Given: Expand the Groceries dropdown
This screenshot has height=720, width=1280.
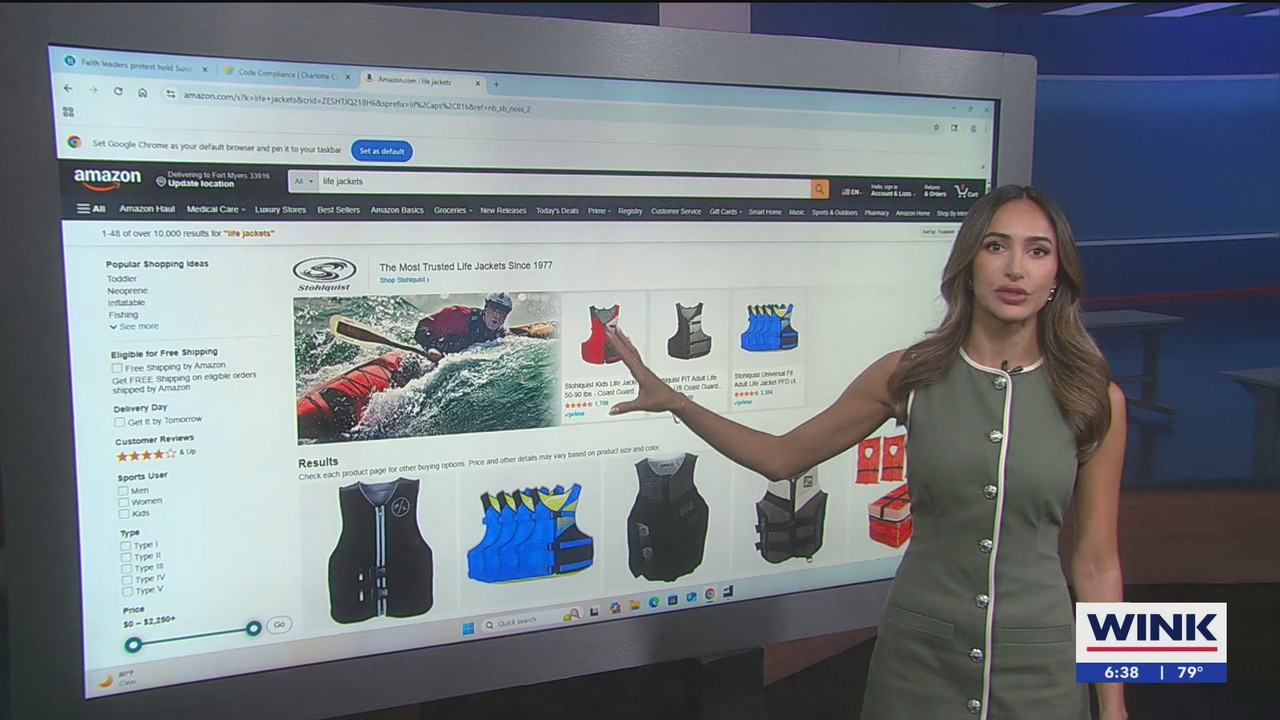Looking at the screenshot, I should 452,211.
